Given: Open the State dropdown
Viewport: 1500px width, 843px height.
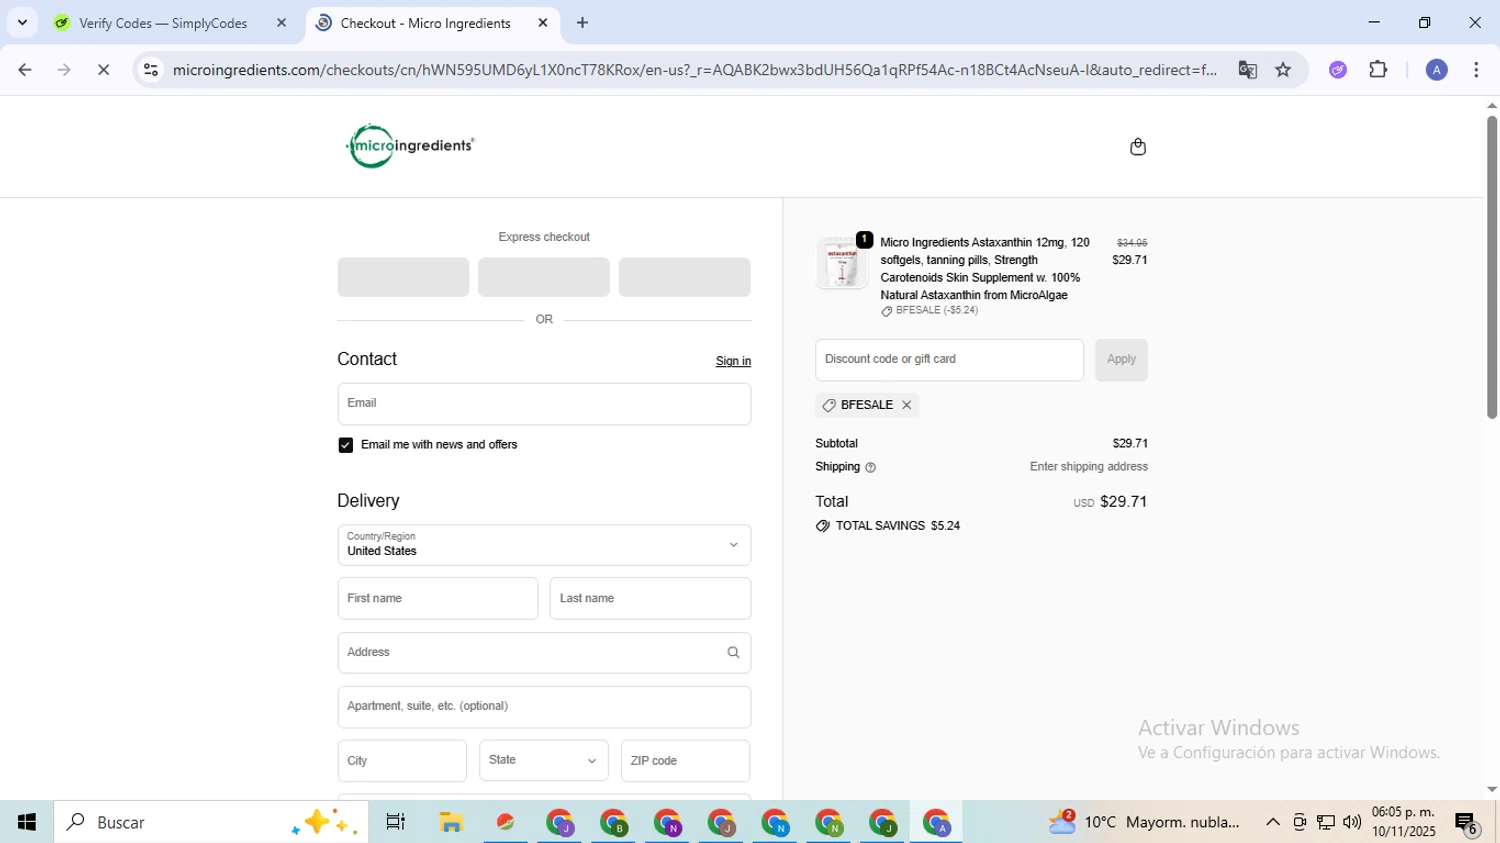Looking at the screenshot, I should (543, 761).
